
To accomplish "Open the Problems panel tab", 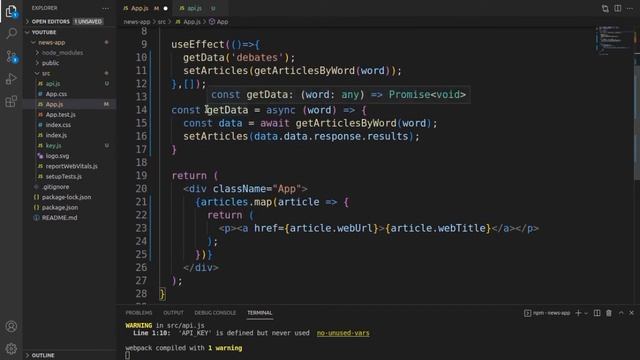I will click(139, 313).
